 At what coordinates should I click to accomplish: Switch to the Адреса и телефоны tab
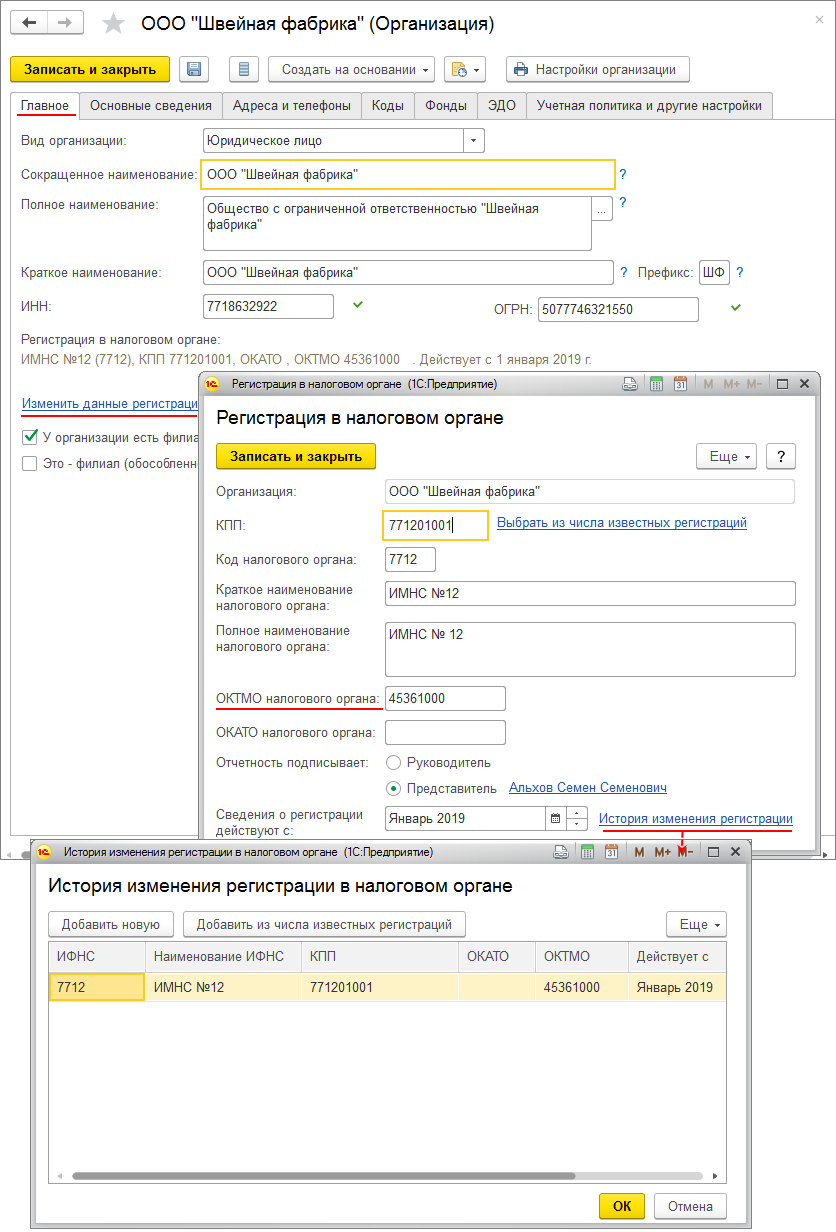(291, 106)
